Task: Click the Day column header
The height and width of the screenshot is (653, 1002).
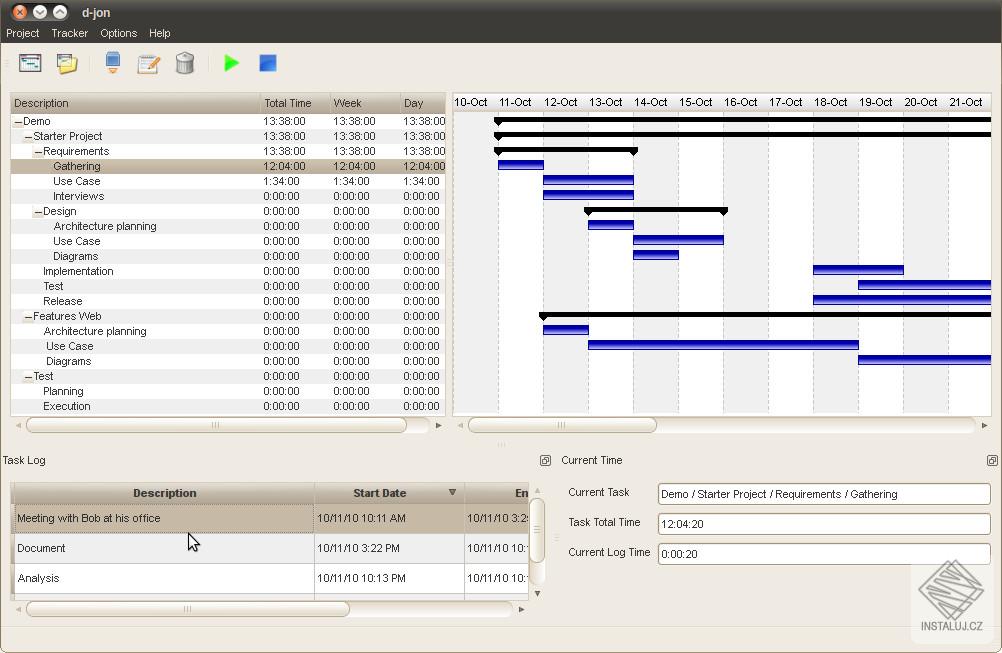Action: click(x=423, y=103)
